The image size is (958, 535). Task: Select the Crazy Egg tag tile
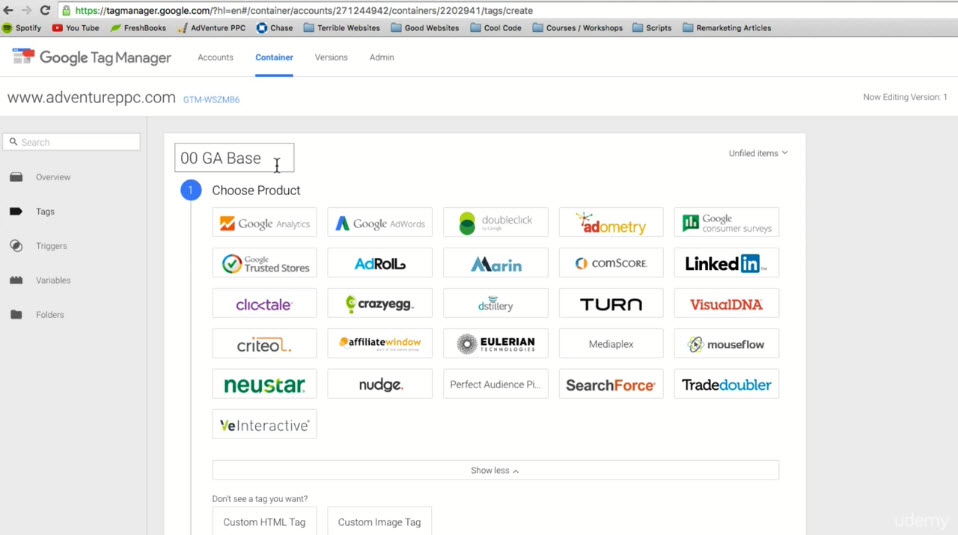380,304
